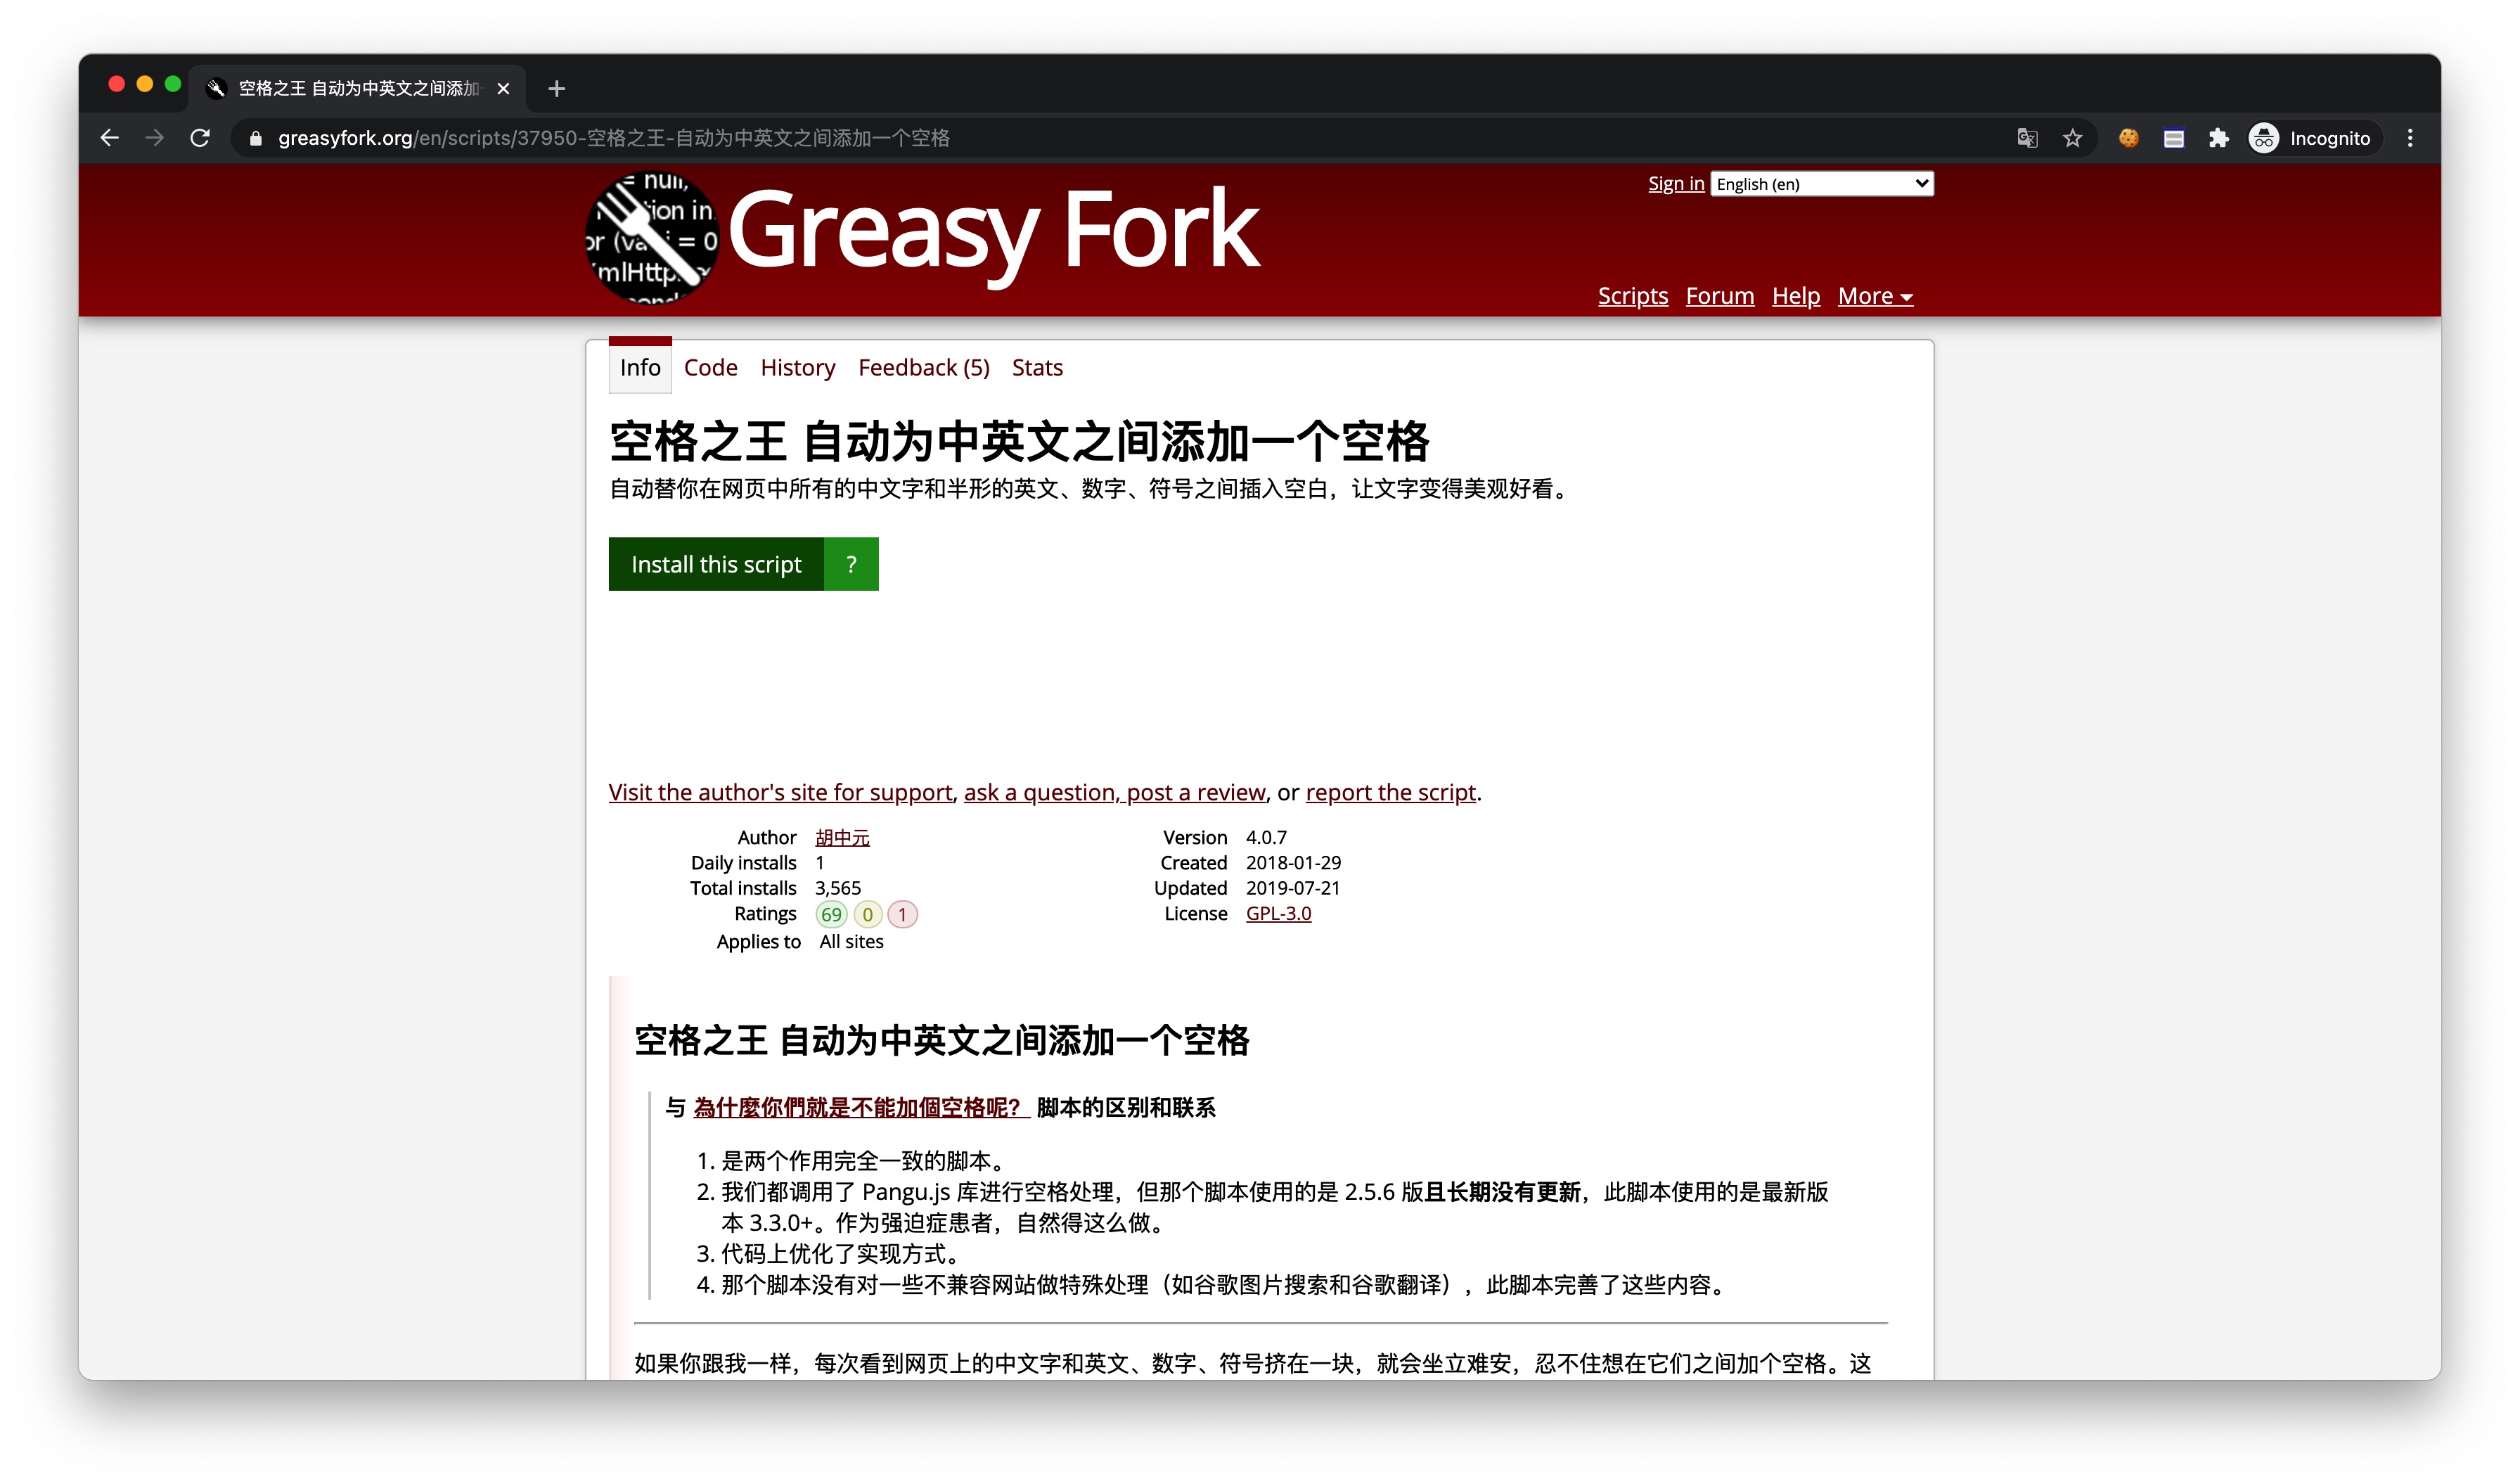Open the Help nav link

click(x=1796, y=296)
